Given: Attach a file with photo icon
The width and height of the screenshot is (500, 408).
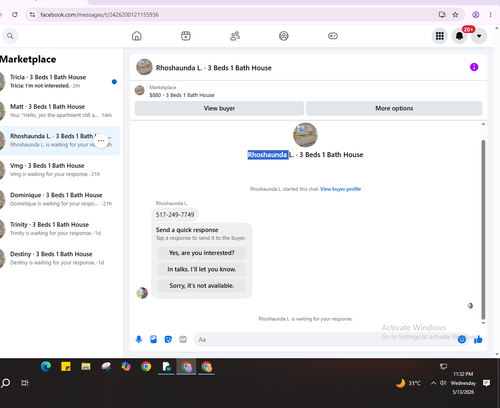Looking at the screenshot, I should 153,339.
